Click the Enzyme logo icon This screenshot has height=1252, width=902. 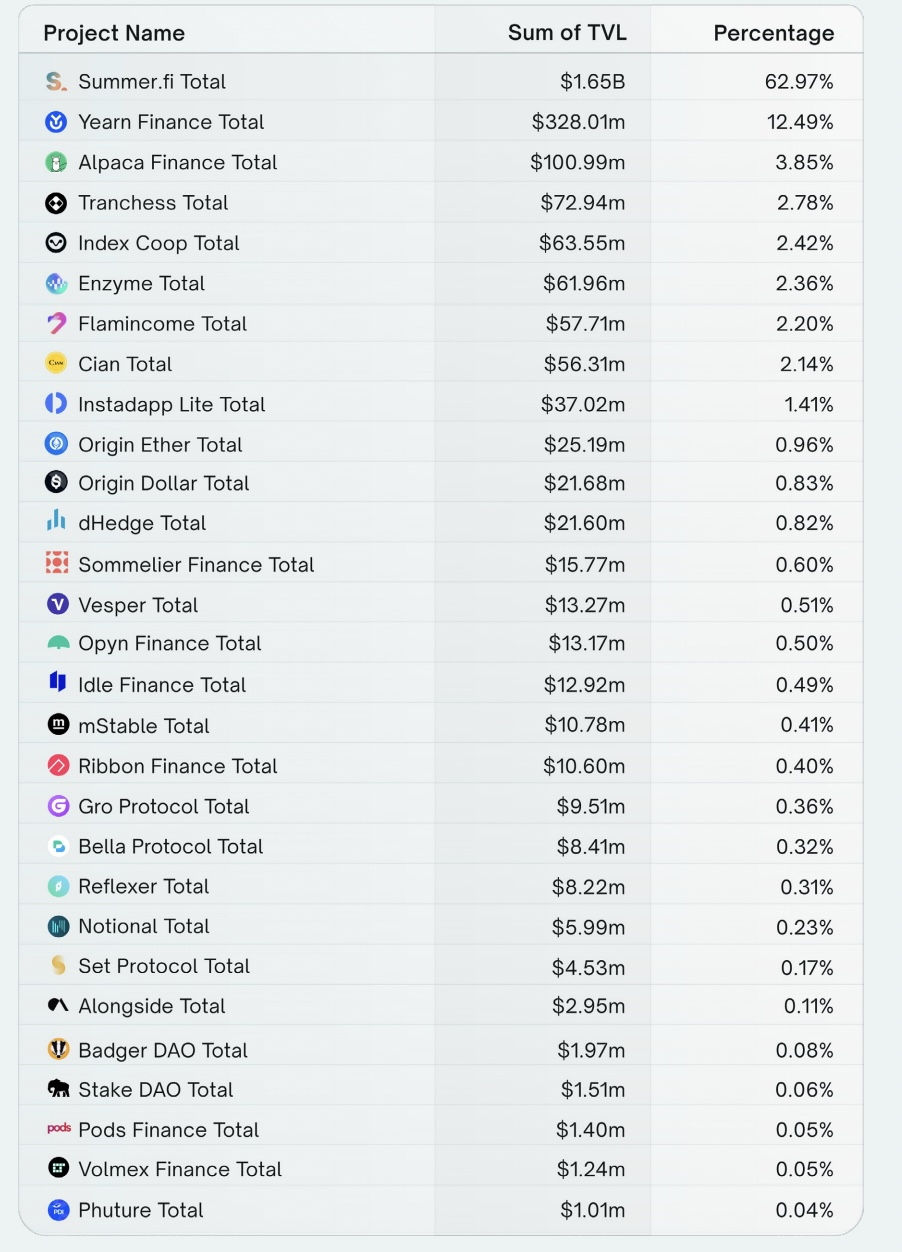pyautogui.click(x=57, y=284)
